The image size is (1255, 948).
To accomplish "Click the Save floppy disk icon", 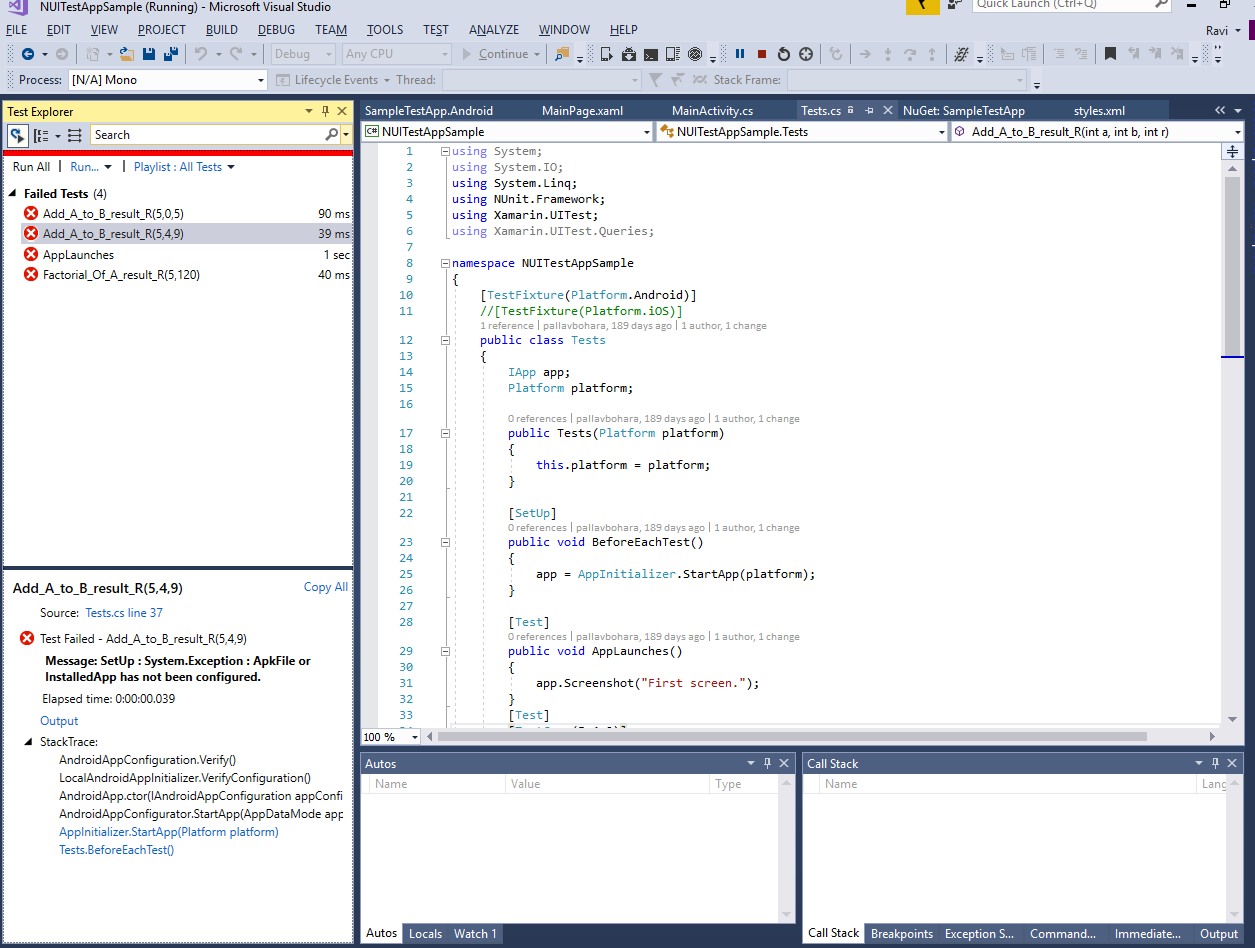I will tap(149, 54).
